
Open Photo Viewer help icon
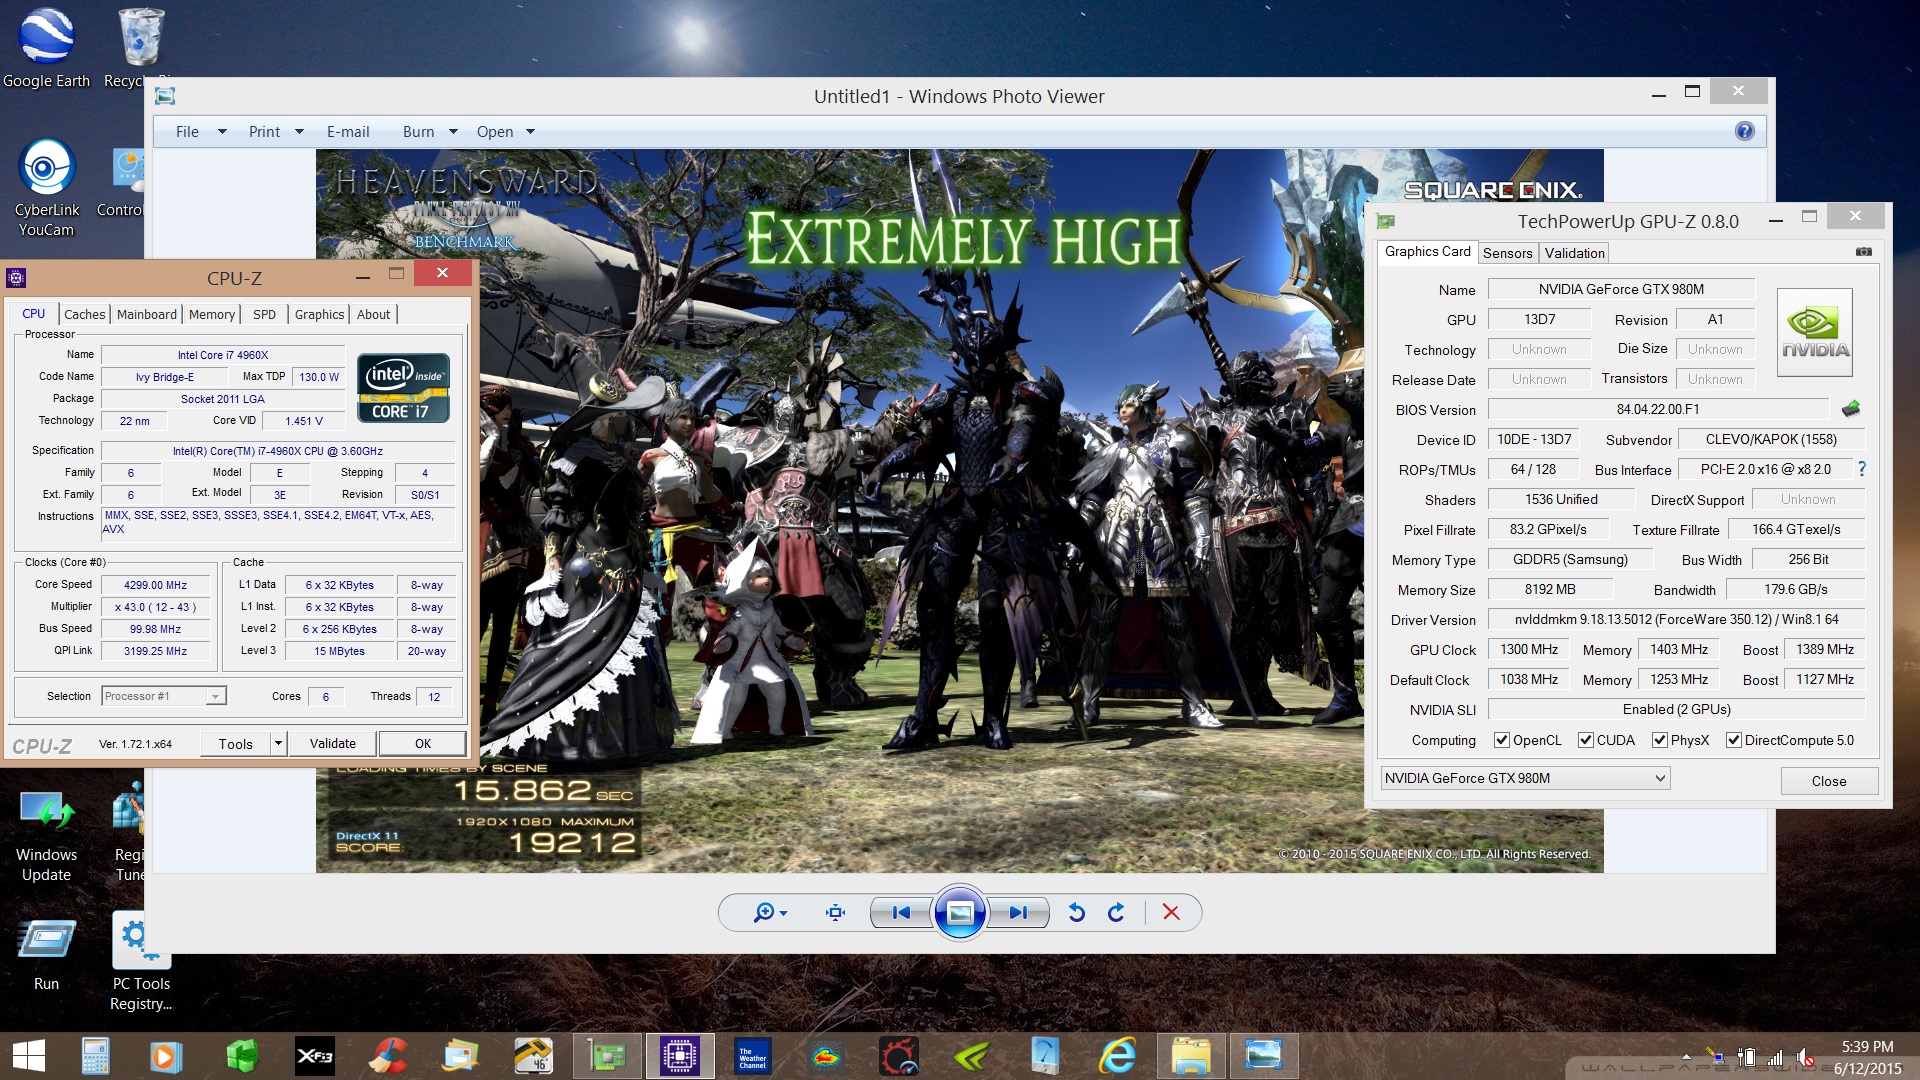click(x=1745, y=131)
